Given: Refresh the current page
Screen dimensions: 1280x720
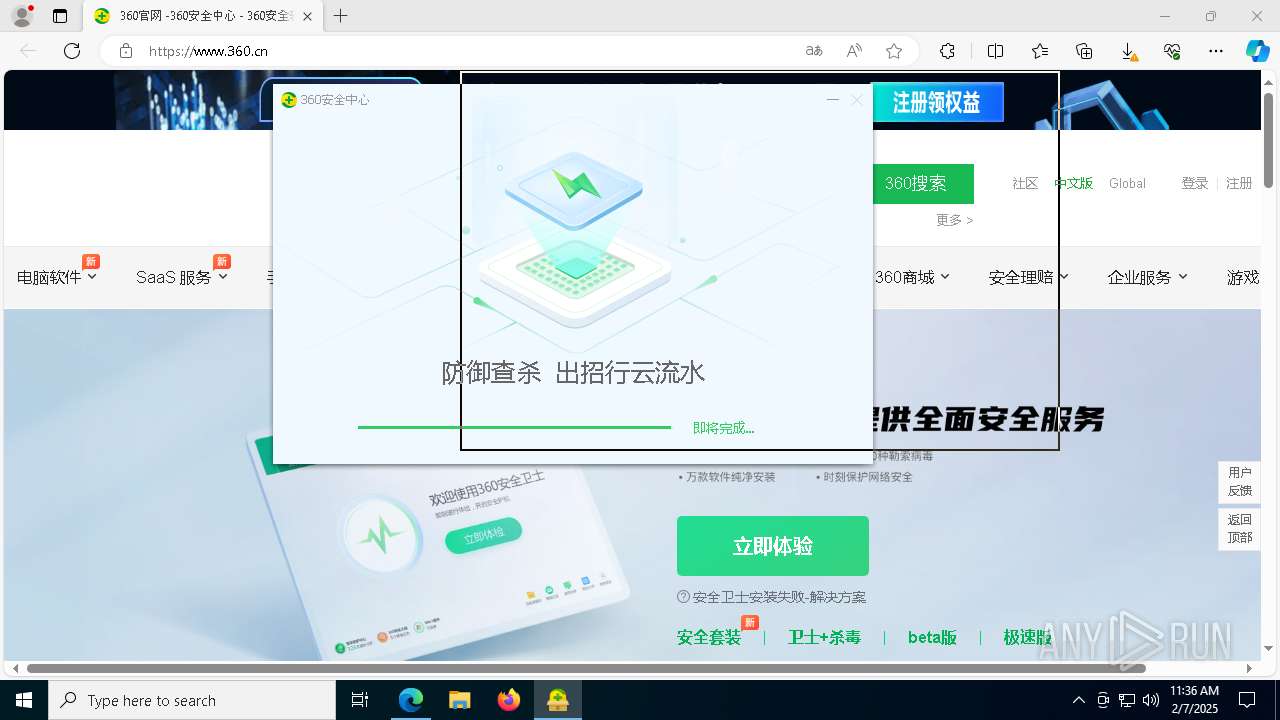Looking at the screenshot, I should [x=72, y=51].
